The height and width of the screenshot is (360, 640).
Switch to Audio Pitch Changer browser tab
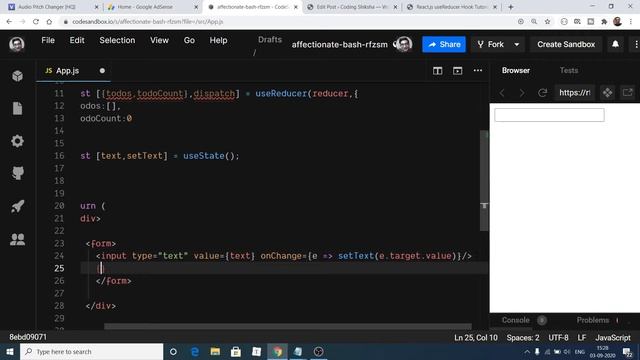coord(52,7)
